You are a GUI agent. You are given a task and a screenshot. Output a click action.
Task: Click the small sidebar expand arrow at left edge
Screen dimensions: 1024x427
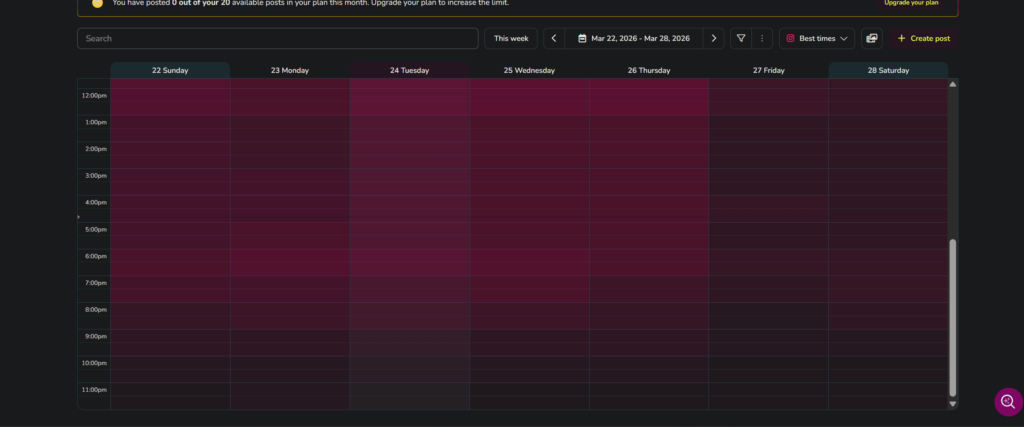[79, 216]
